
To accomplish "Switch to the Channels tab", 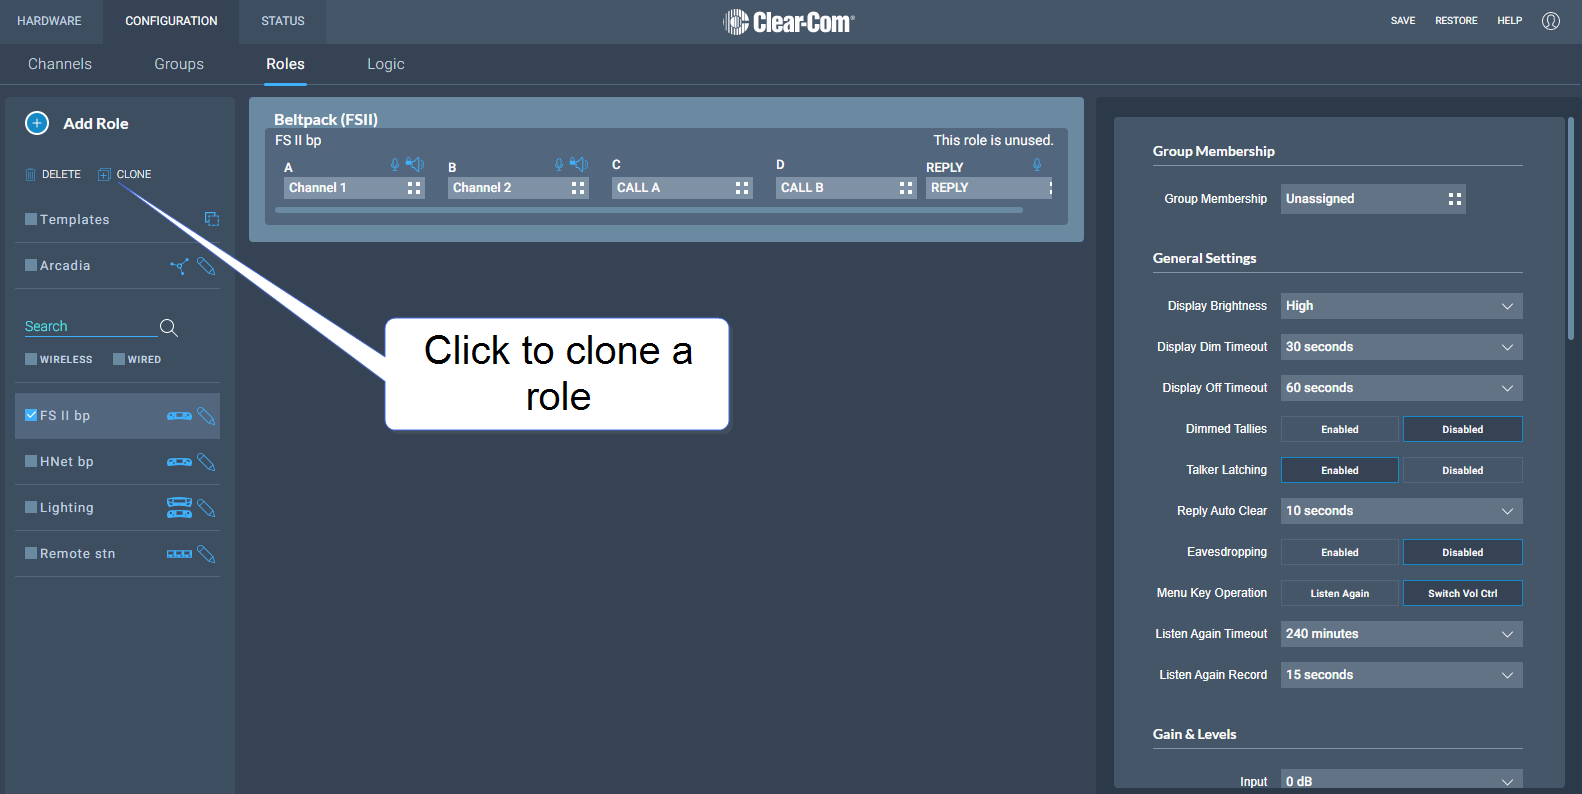I will coord(60,64).
